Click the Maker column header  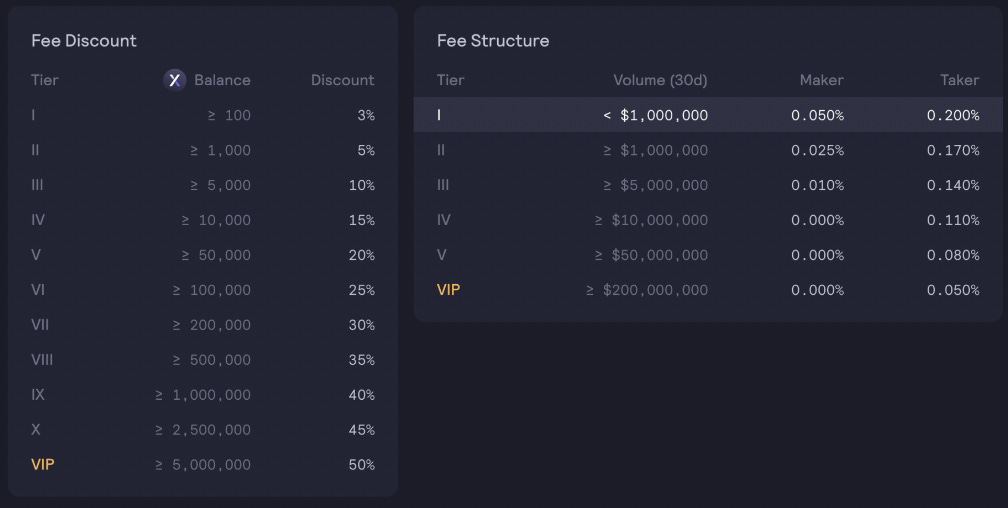(x=822, y=80)
